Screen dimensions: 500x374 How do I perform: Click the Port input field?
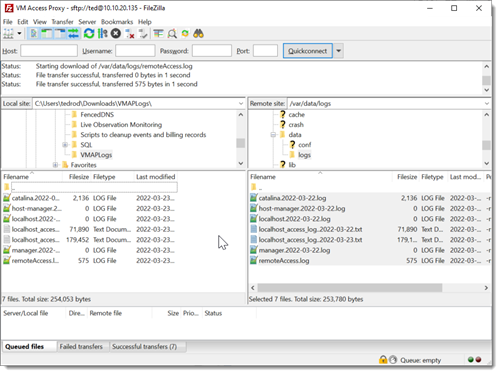click(265, 51)
